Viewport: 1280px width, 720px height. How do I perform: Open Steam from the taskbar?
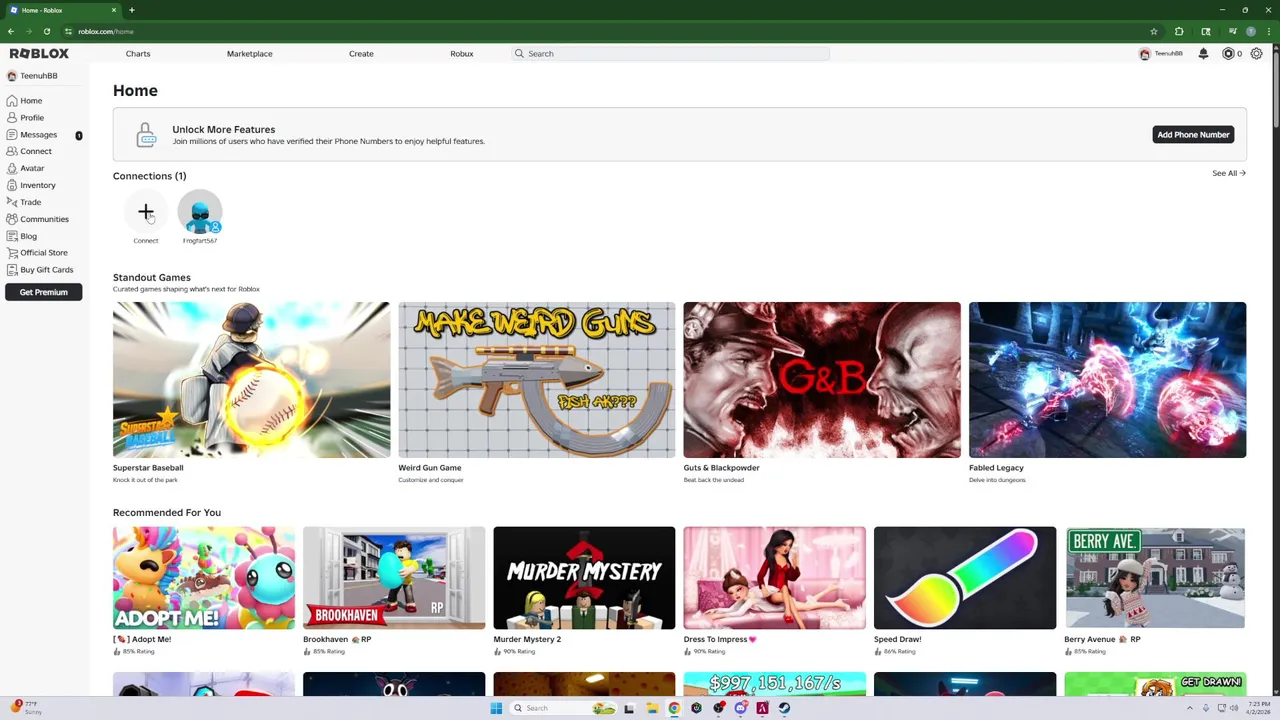(784, 708)
